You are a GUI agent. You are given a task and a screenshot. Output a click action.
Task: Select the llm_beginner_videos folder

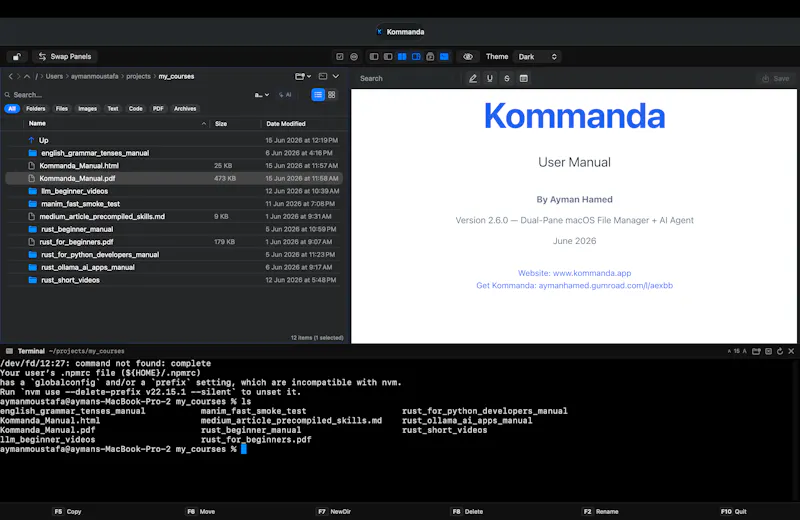[173, 191]
